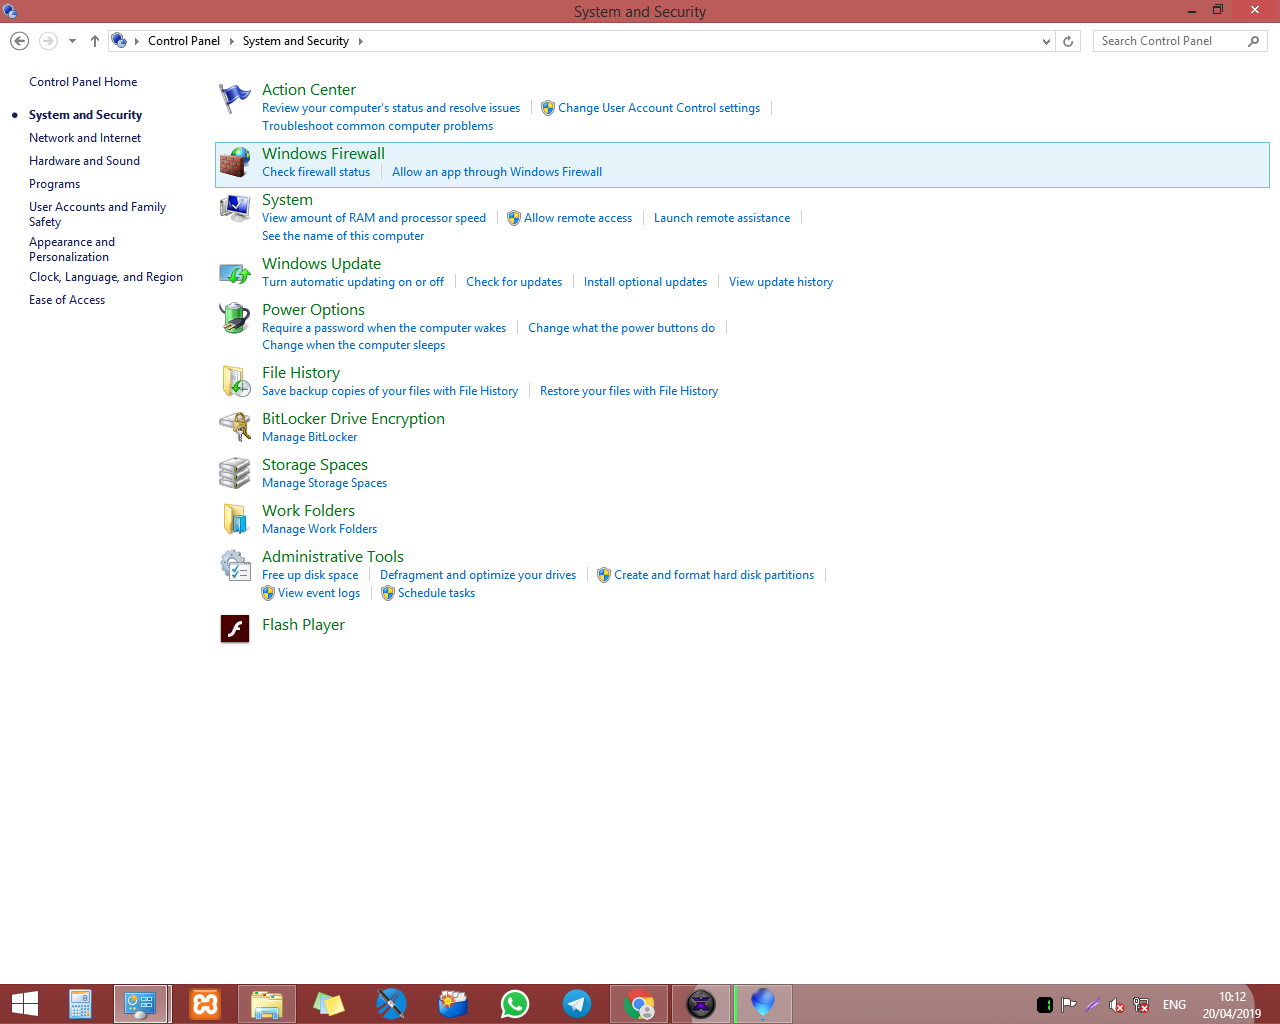Open User Accounts and Family Safety
Image resolution: width=1280 pixels, height=1024 pixels.
(x=97, y=214)
